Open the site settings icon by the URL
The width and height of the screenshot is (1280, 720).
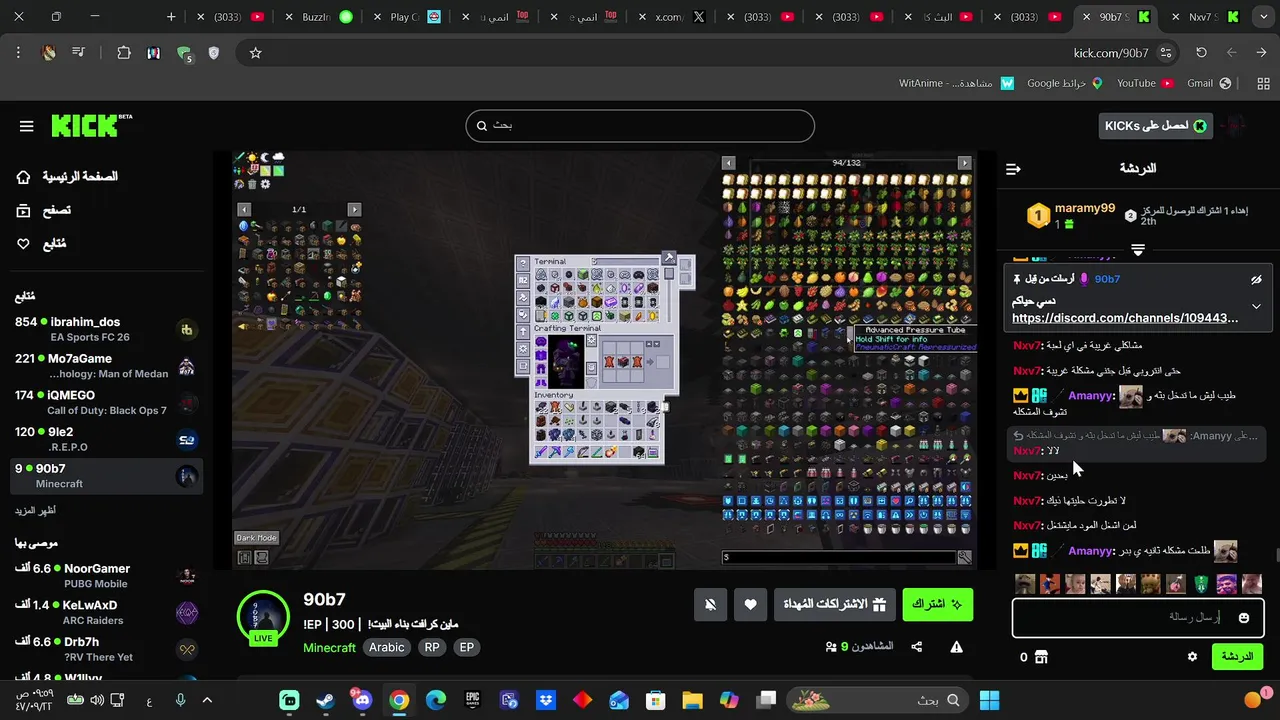tap(1166, 53)
